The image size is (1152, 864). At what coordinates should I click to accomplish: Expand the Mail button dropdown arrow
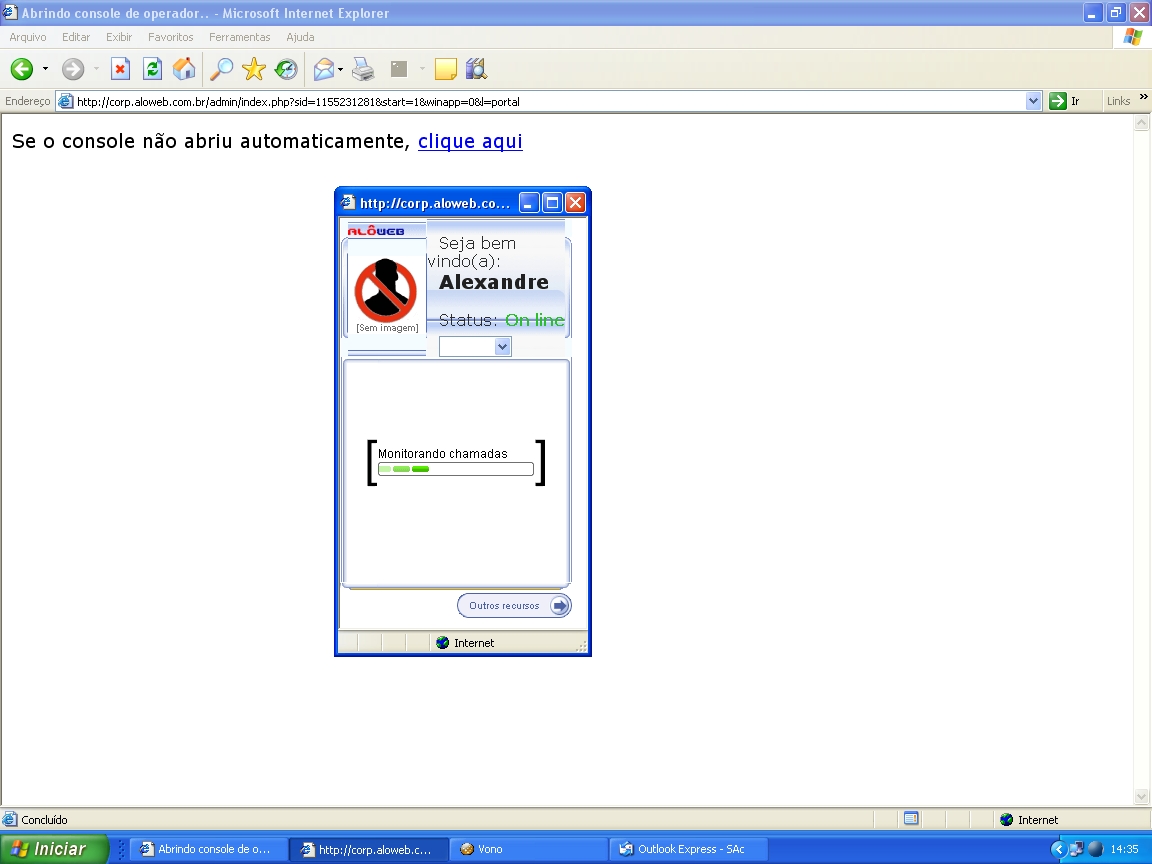(340, 69)
